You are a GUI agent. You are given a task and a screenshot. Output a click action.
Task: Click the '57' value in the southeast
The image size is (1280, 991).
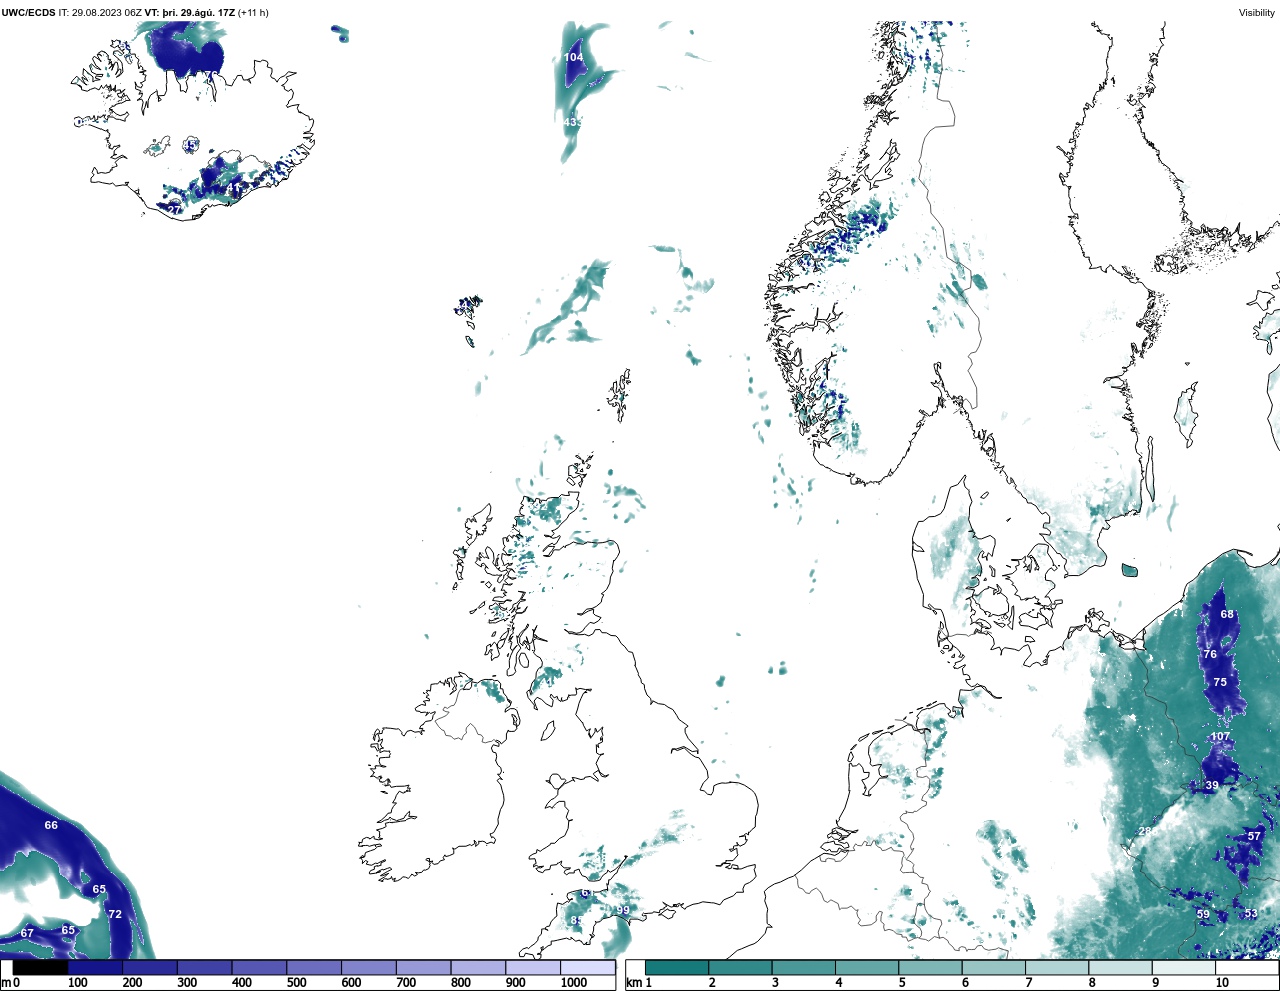pyautogui.click(x=1254, y=836)
